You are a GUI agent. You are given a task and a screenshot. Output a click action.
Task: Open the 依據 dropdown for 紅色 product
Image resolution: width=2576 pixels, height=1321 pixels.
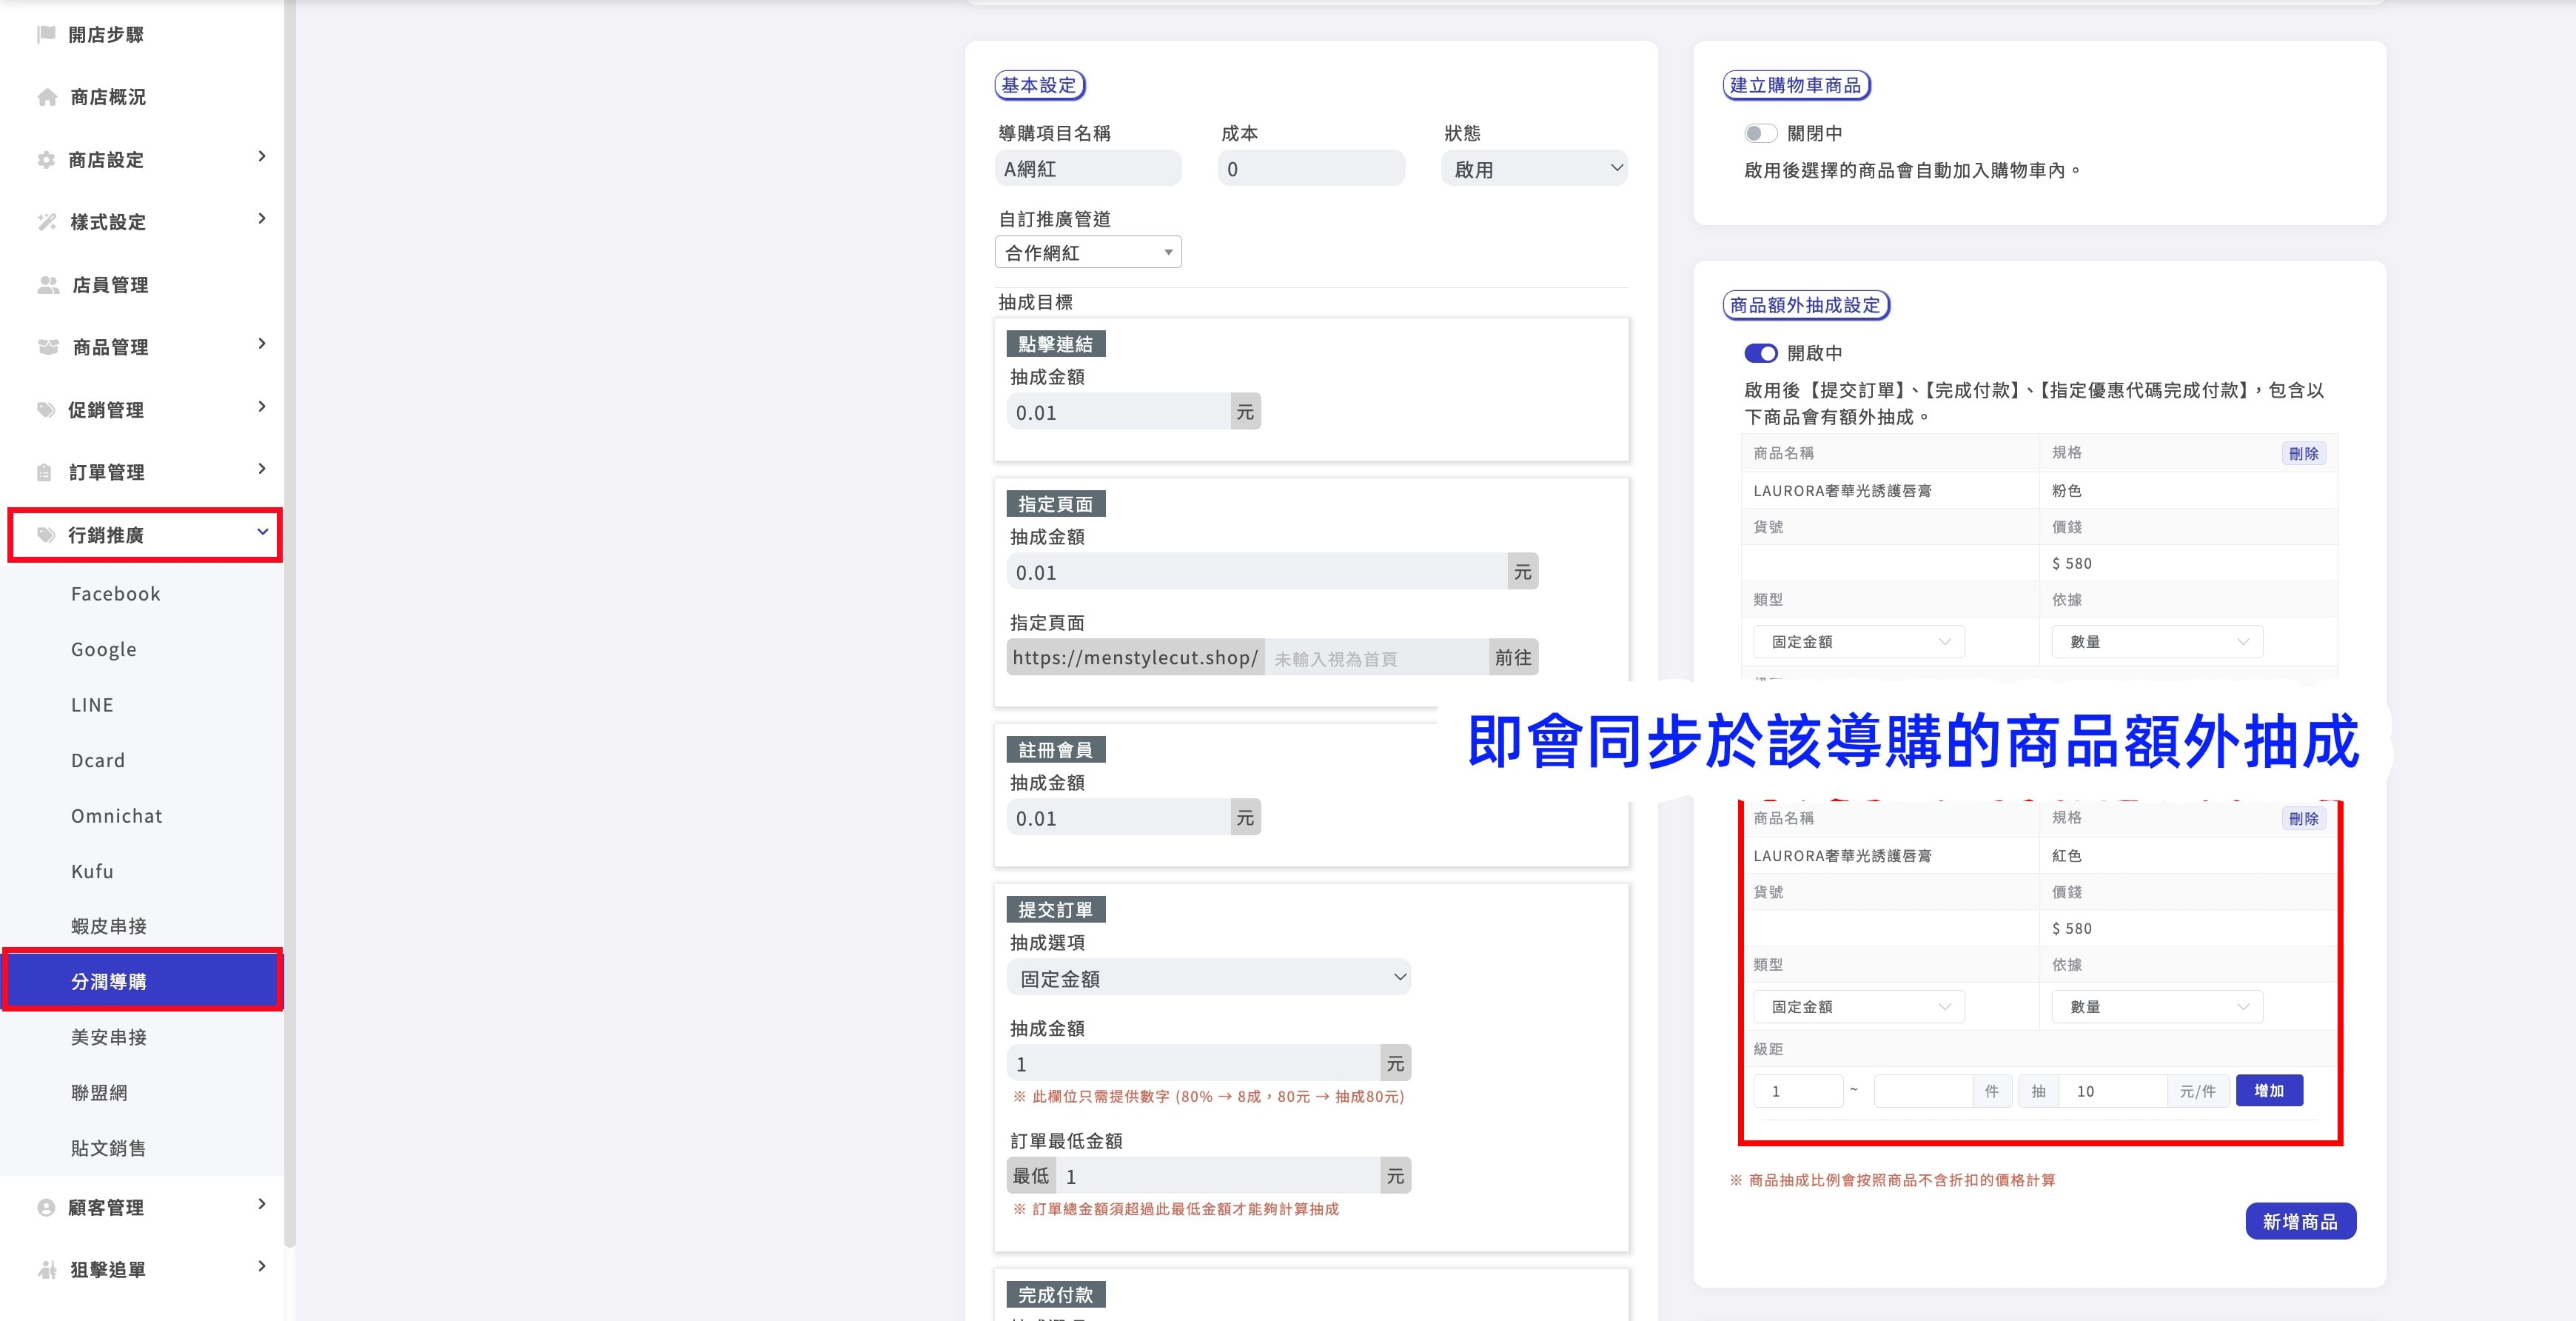pyautogui.click(x=2157, y=1007)
